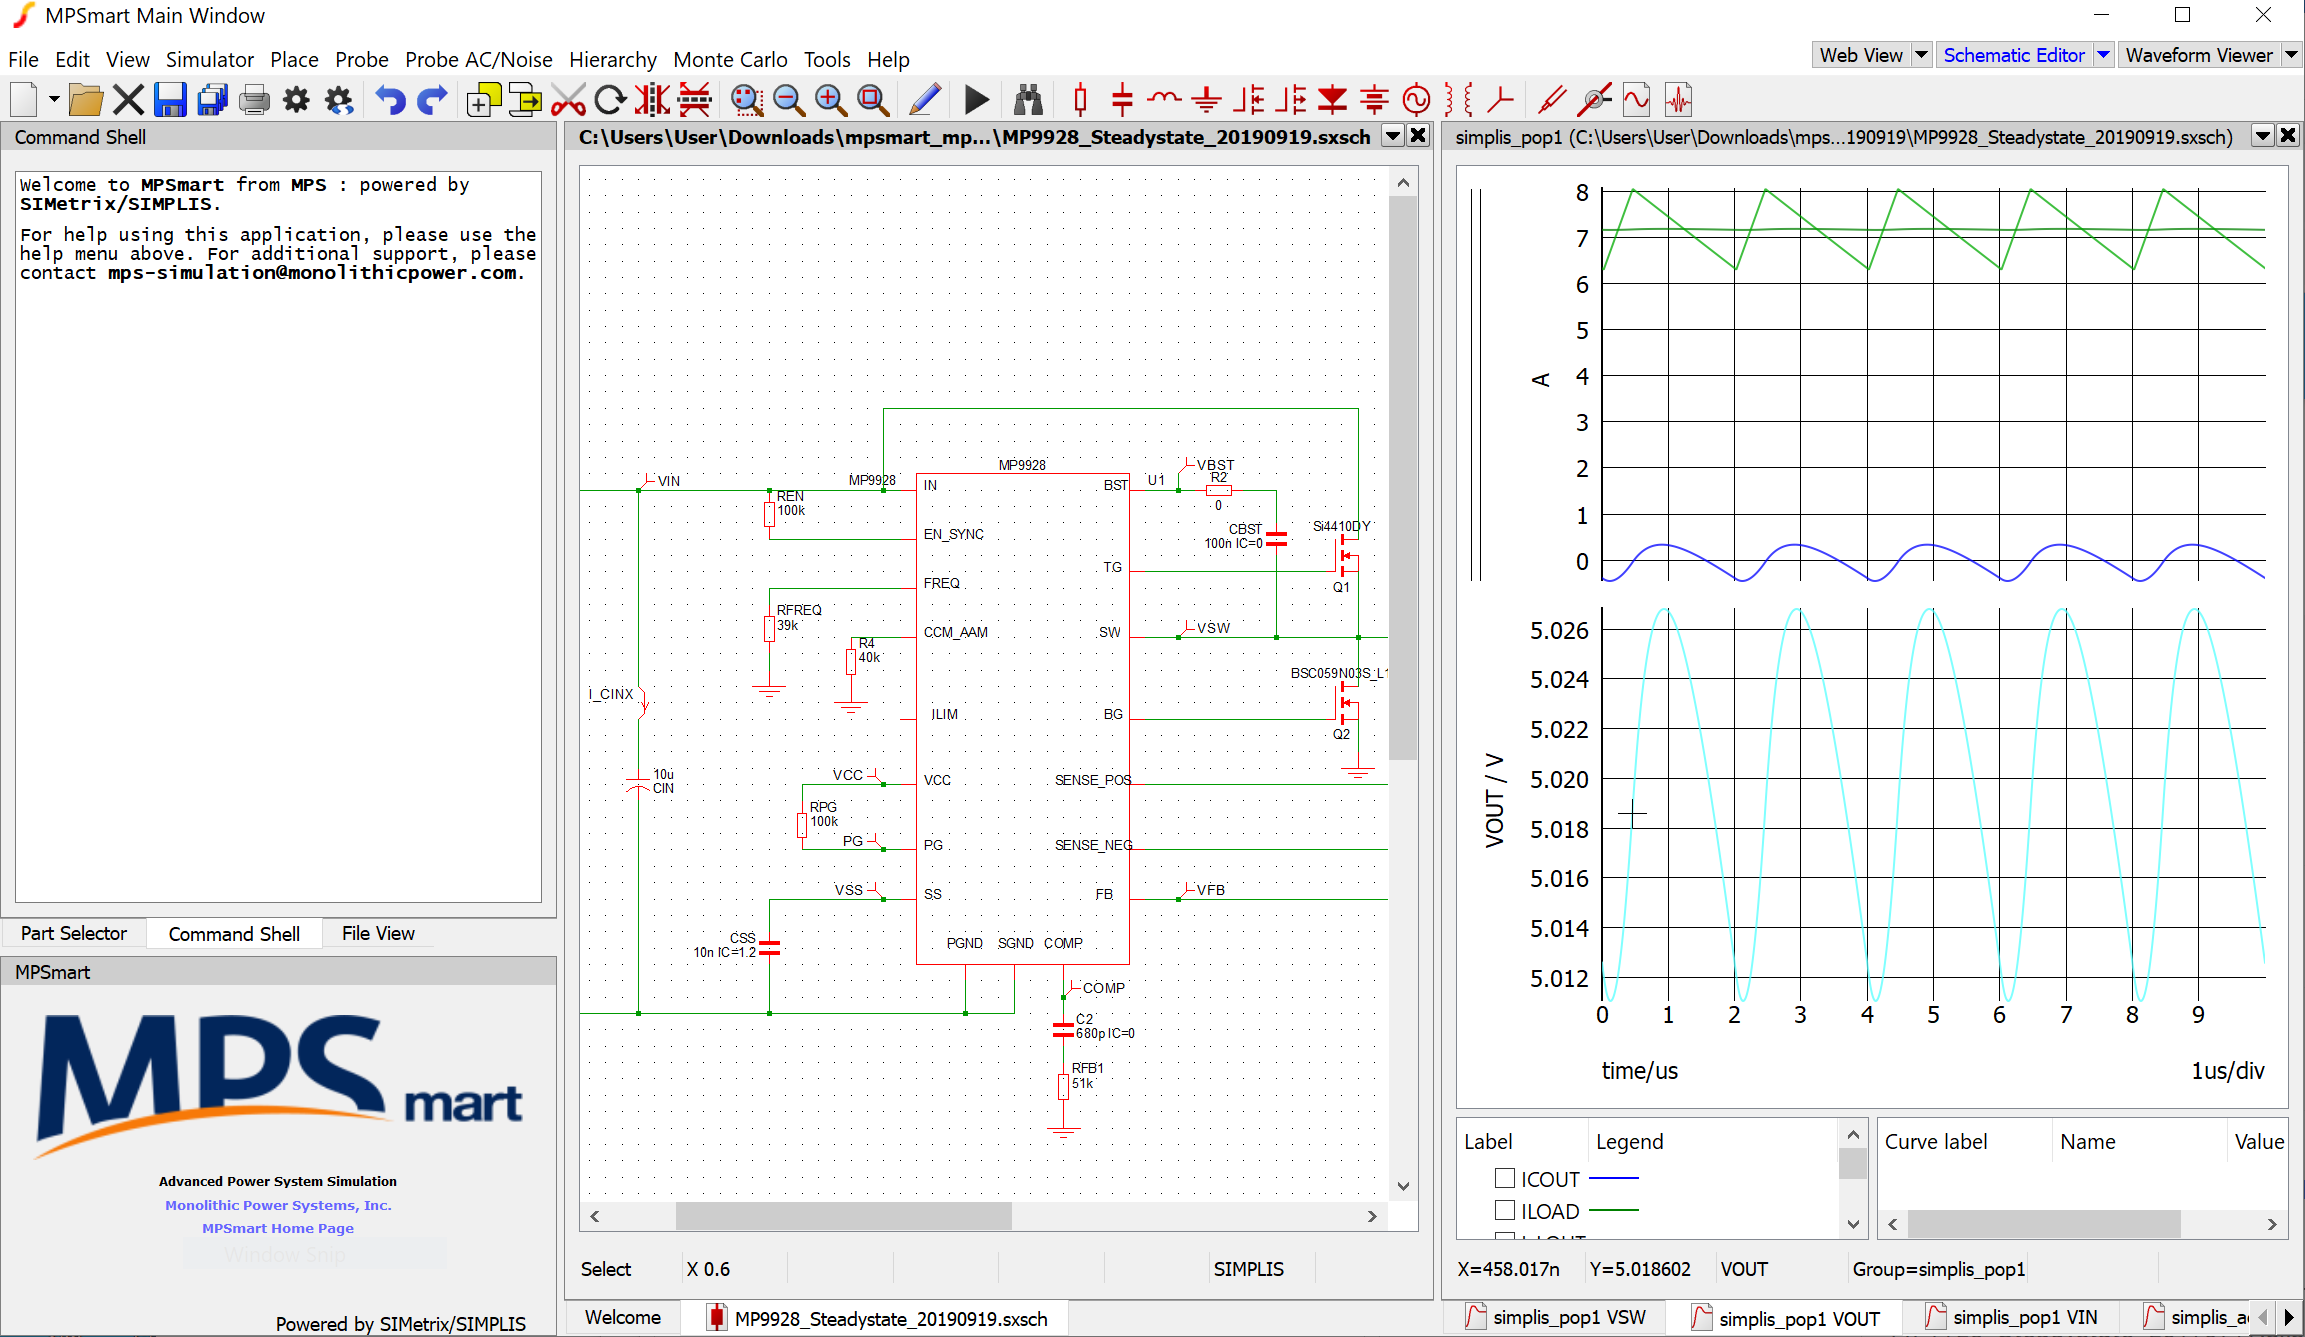Image resolution: width=2305 pixels, height=1337 pixels.
Task: Select the simplis_pop1 VIN waveform tab
Action: [2012, 1317]
